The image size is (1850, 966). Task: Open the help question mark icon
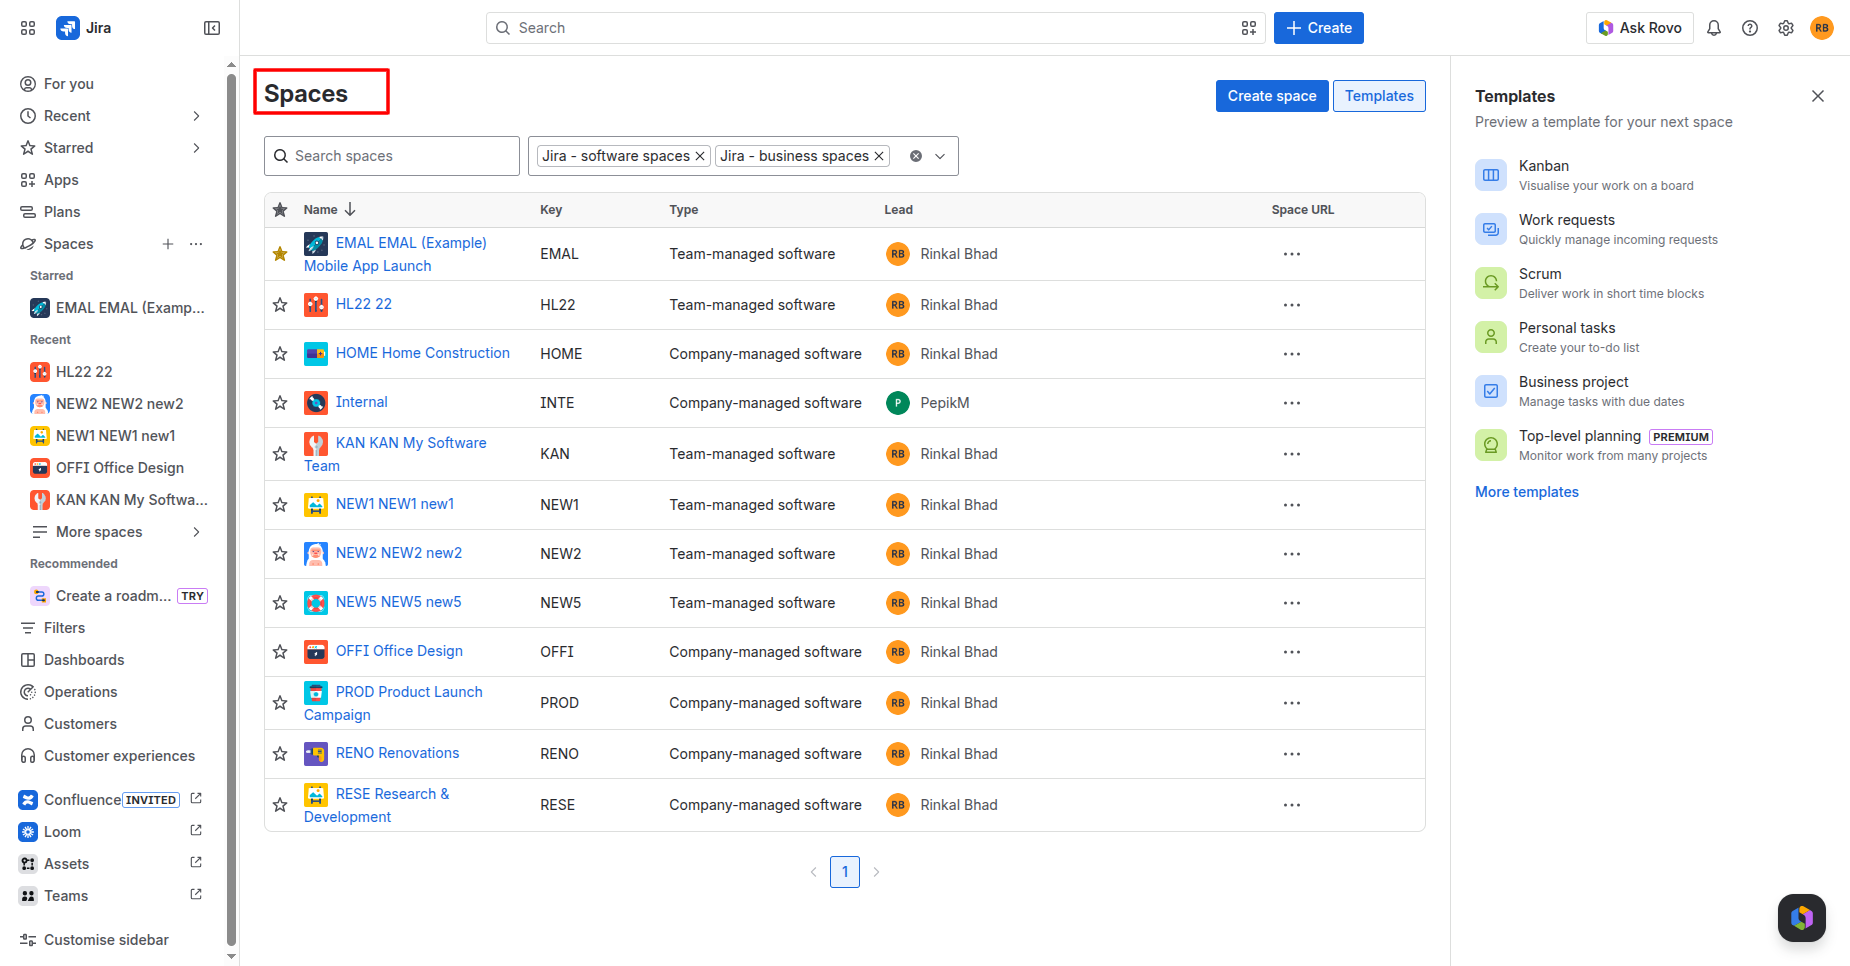[1750, 28]
